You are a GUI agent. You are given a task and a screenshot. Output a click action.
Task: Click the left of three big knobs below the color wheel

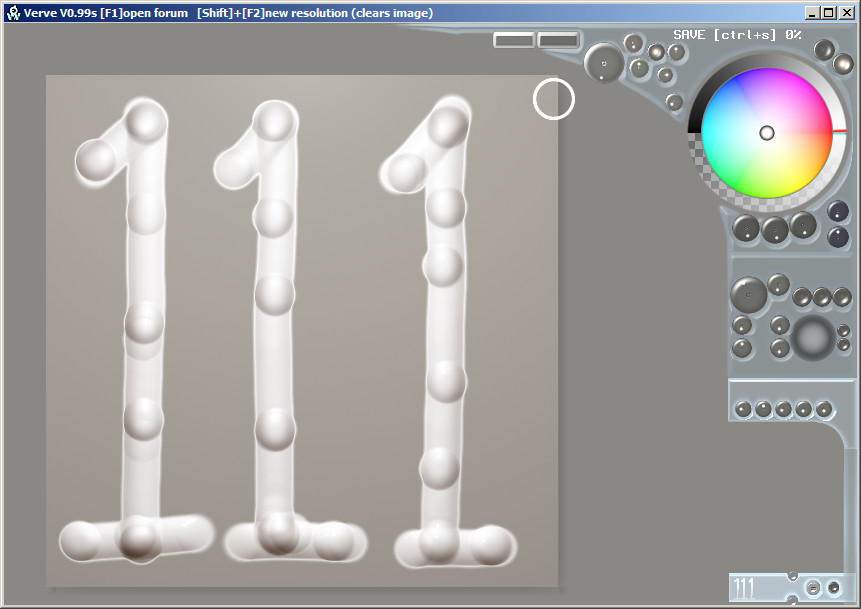(x=746, y=228)
